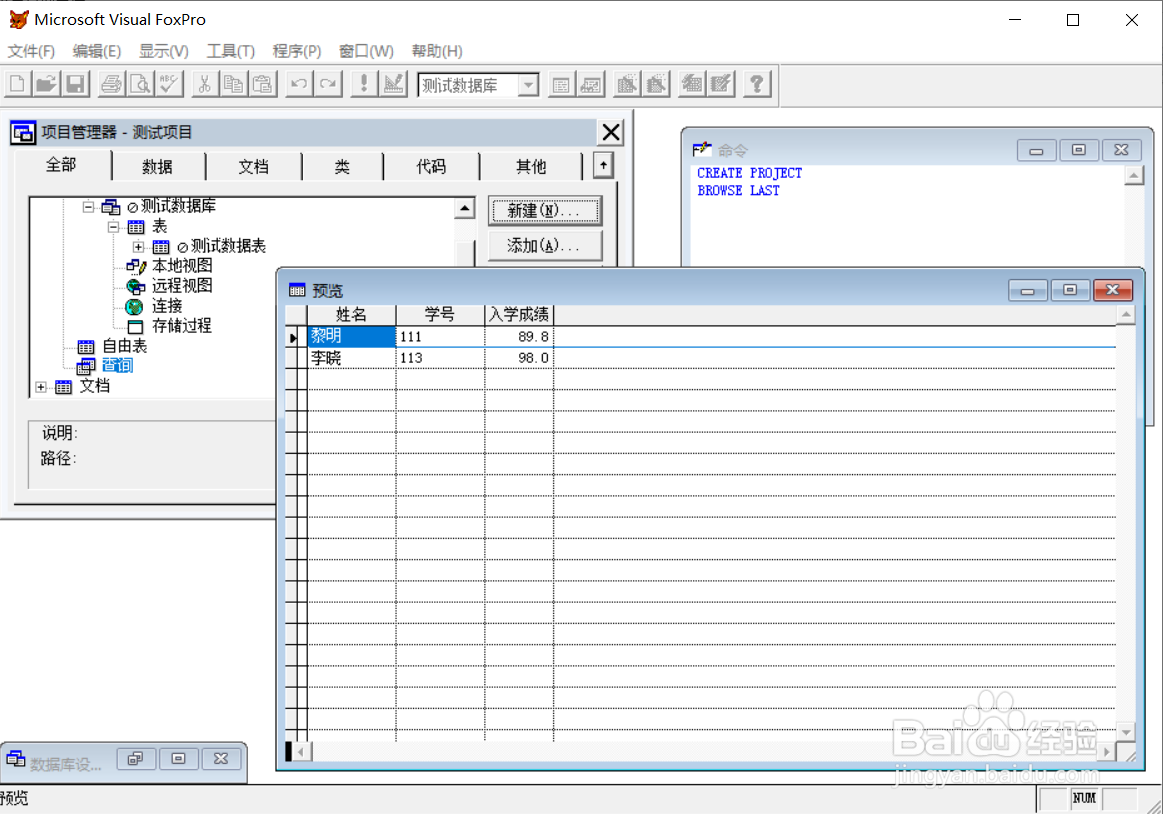This screenshot has width=1163, height=814.
Task: Click the Cut scissors icon
Action: pyautogui.click(x=205, y=85)
